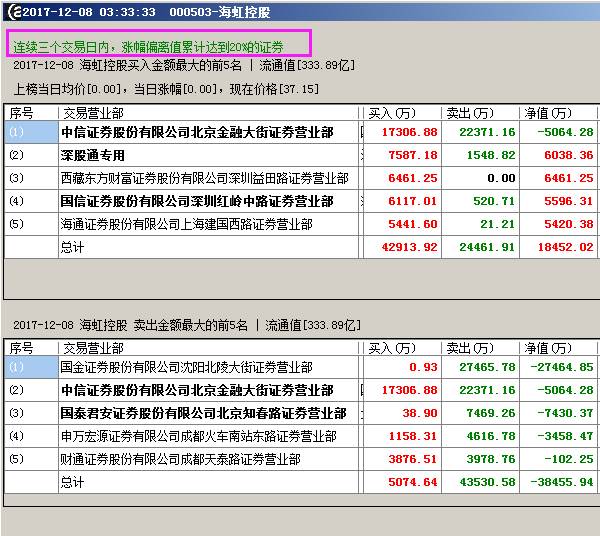Select 国信证券 深圳红岭中路 row
Screen dimensions: 600x536
tap(197, 201)
